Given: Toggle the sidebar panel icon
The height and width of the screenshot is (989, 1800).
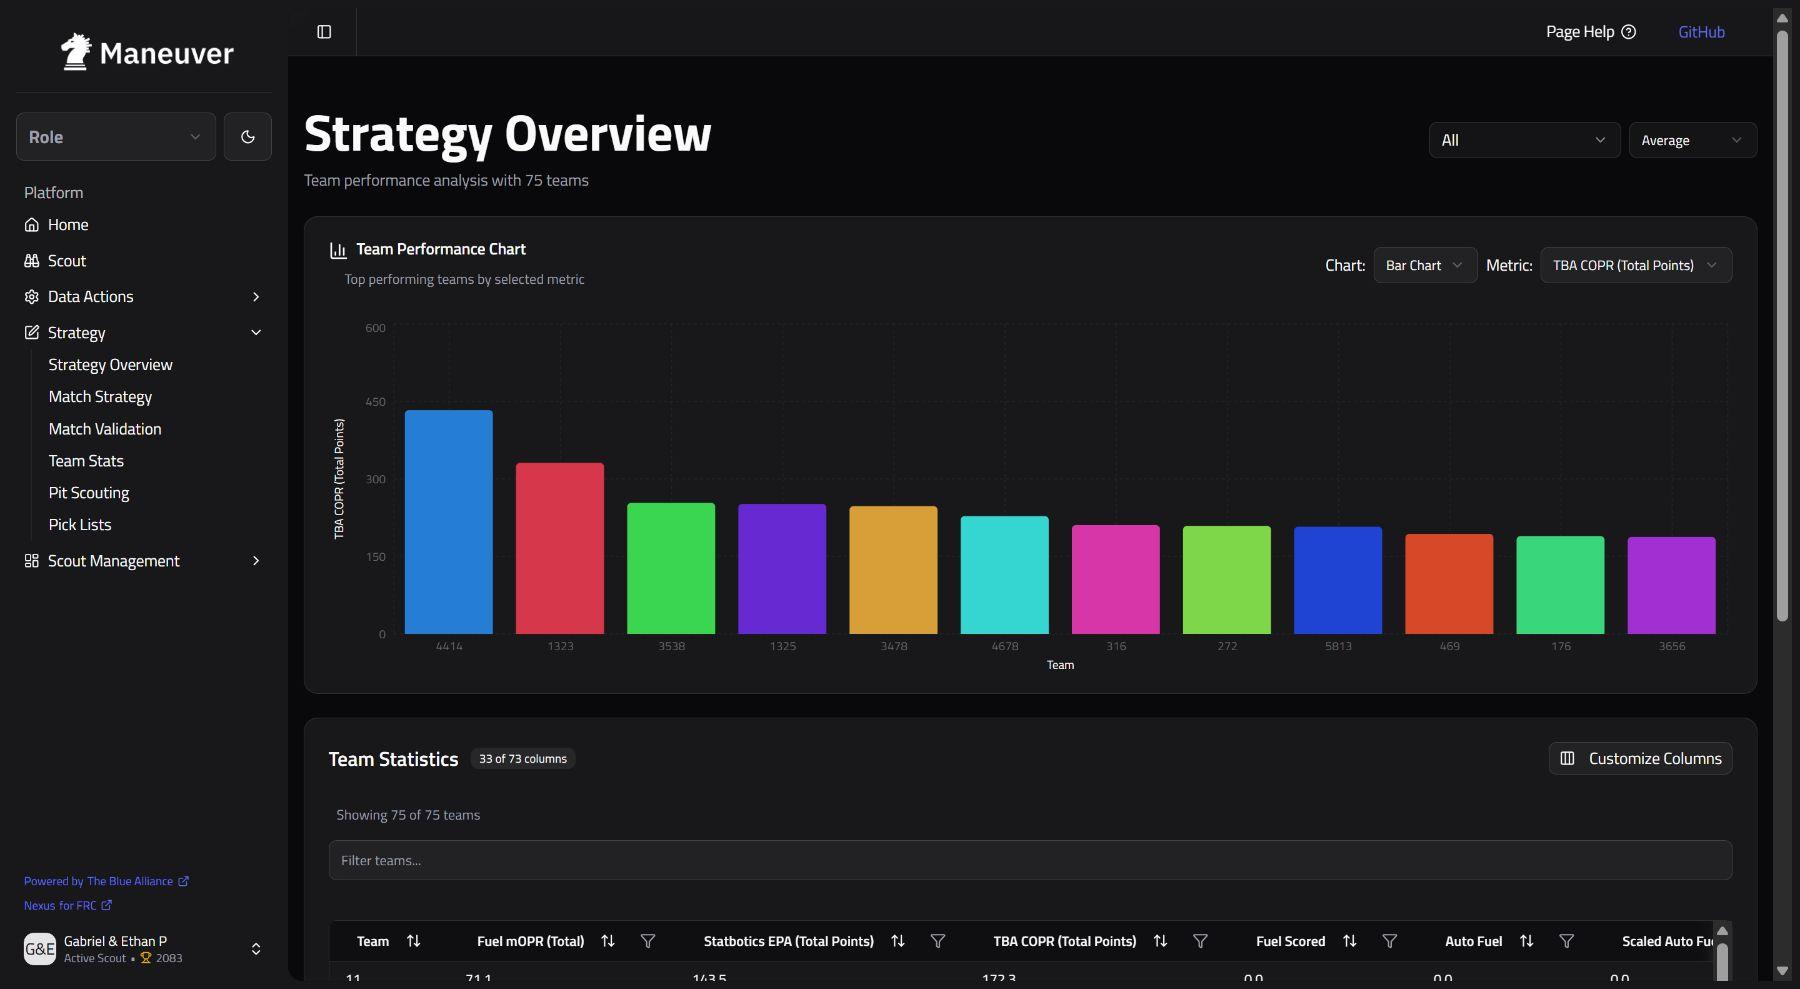Looking at the screenshot, I should coord(324,32).
